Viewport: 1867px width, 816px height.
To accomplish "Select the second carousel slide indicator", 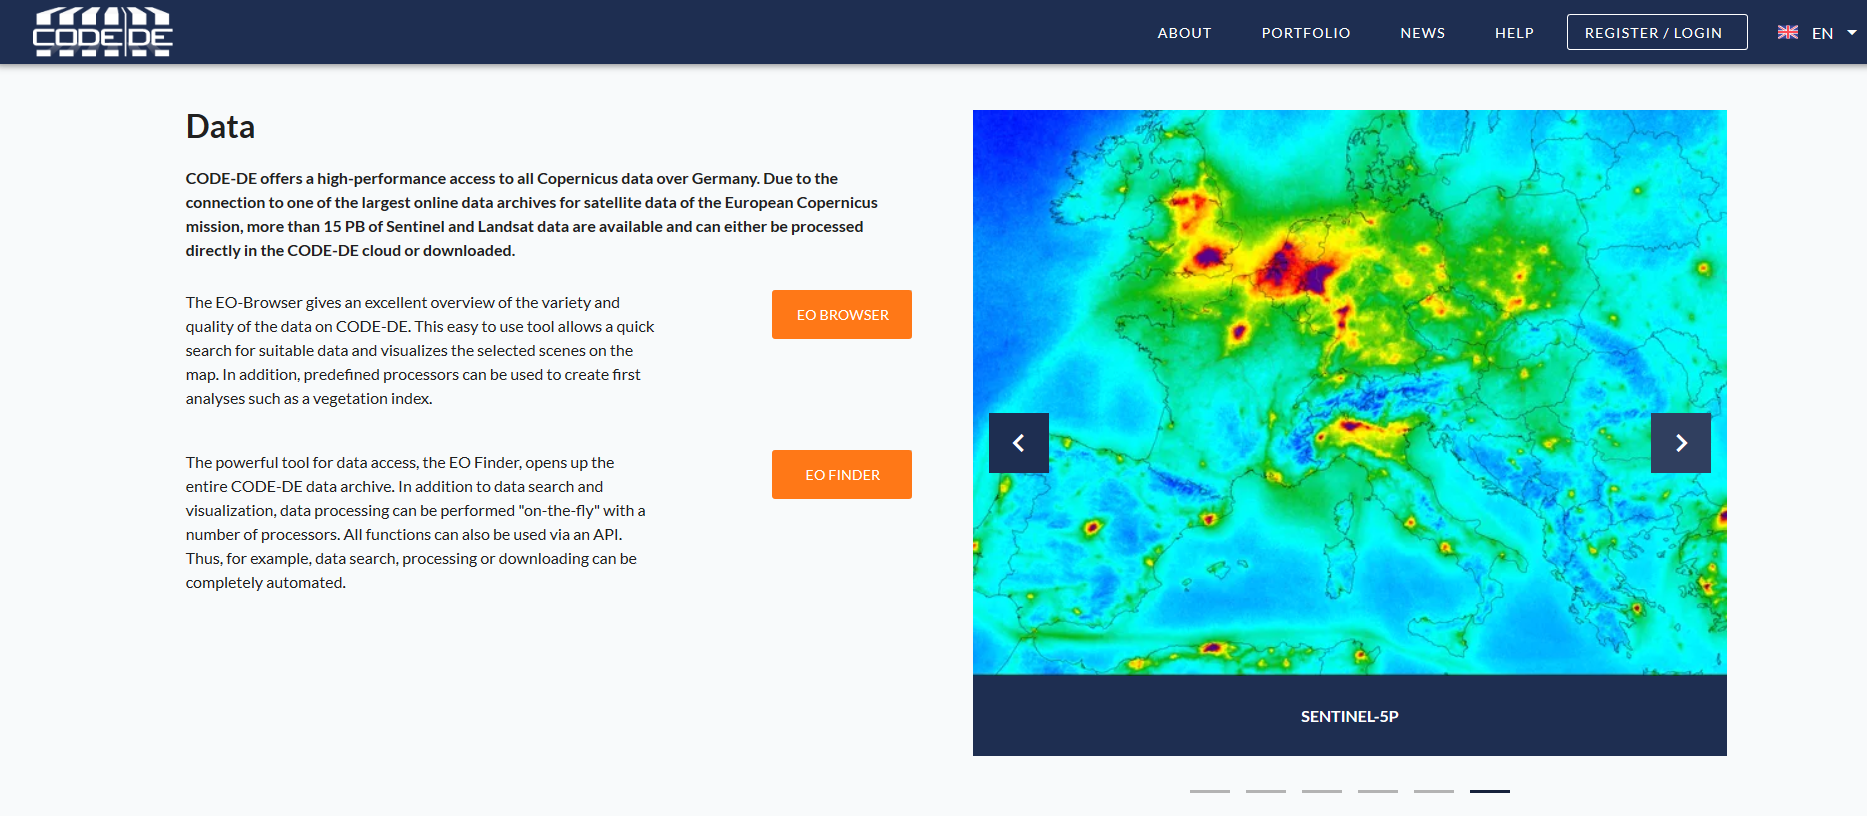I will (1265, 791).
